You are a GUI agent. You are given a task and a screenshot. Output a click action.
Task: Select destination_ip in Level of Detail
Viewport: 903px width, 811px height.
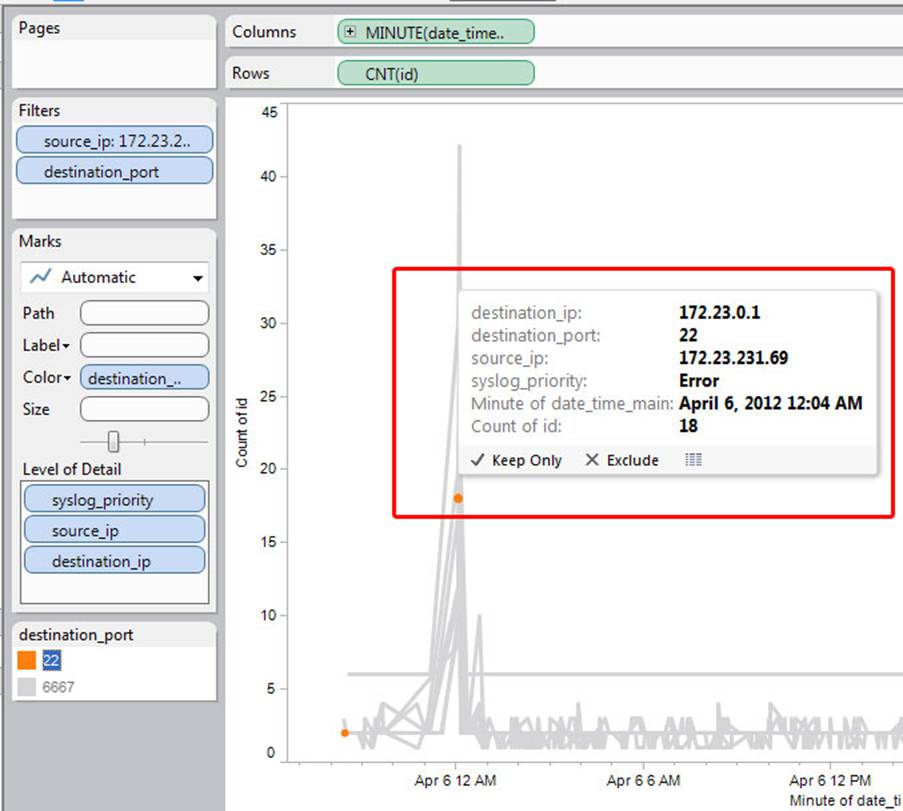click(115, 560)
